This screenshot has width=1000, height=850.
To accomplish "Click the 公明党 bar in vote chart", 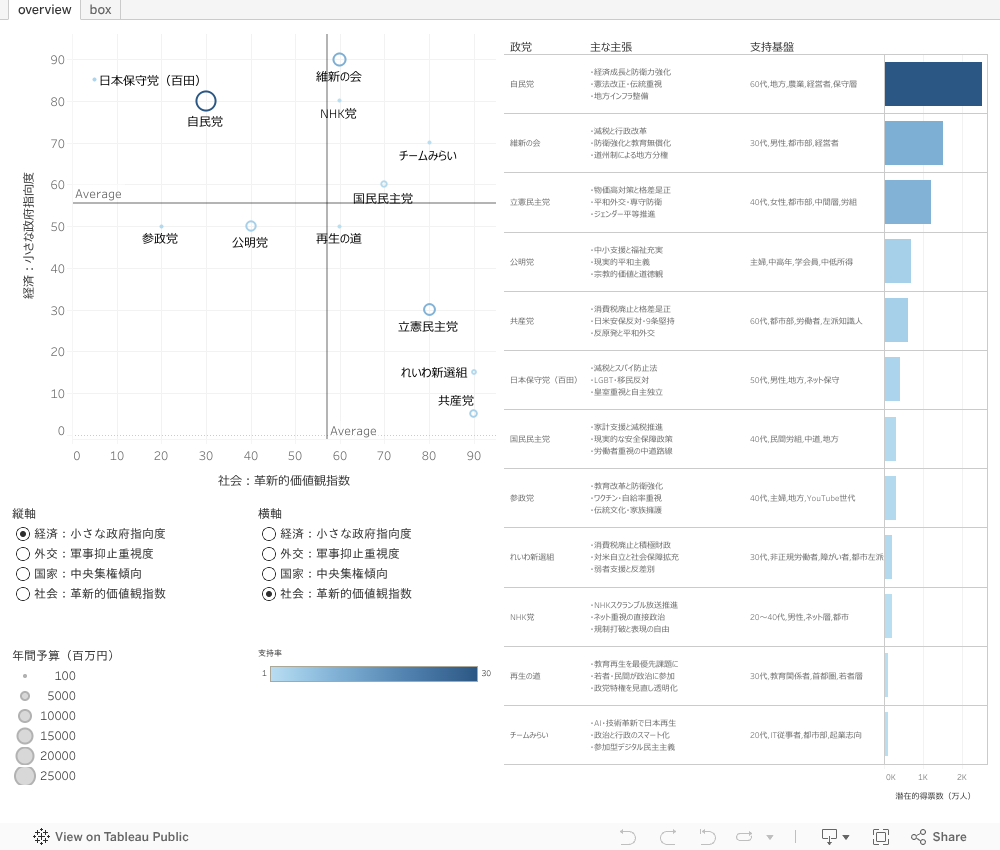I will coord(898,261).
